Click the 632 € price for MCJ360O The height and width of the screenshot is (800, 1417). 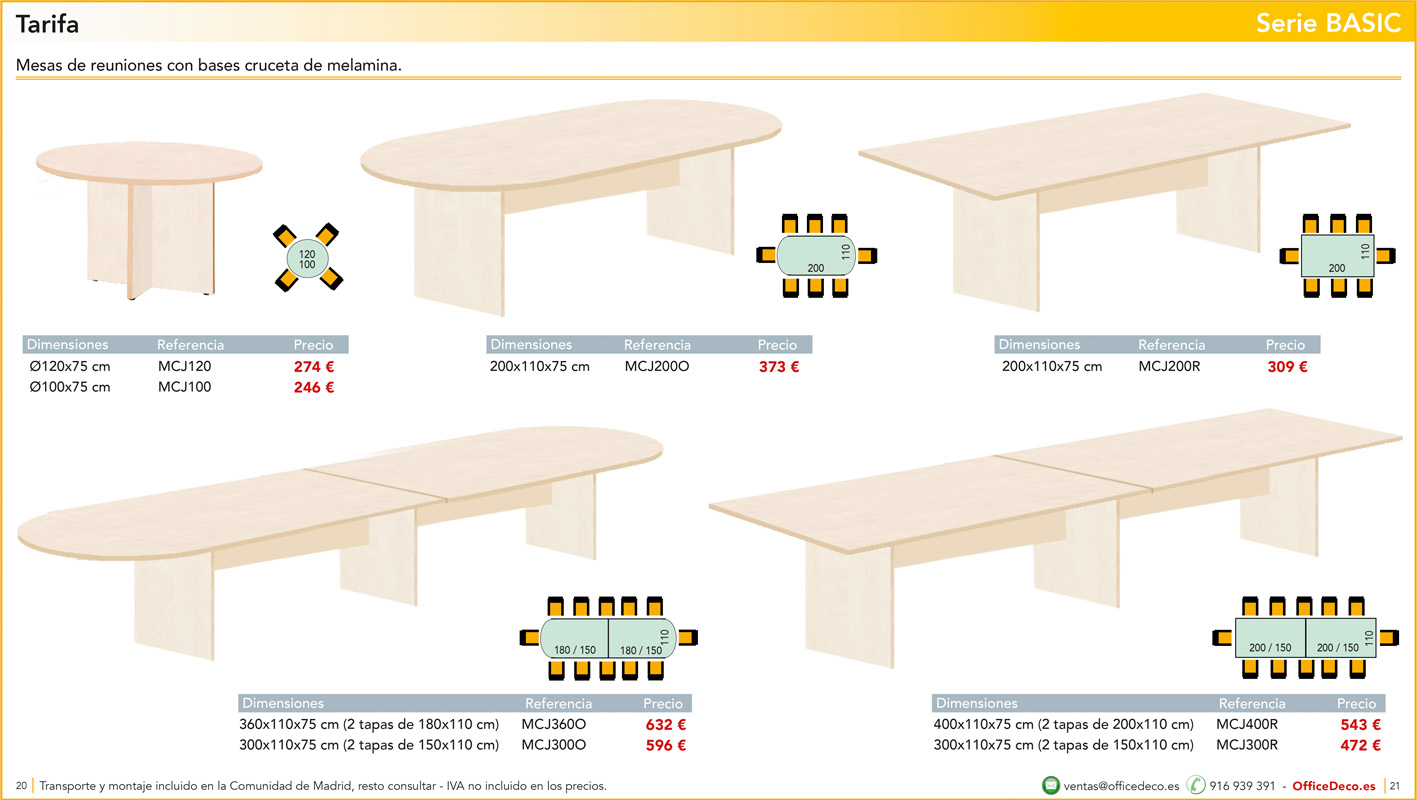click(x=666, y=725)
